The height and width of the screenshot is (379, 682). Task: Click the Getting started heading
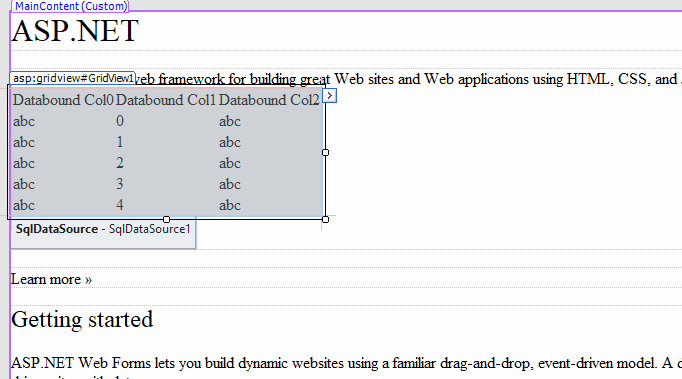[82, 320]
